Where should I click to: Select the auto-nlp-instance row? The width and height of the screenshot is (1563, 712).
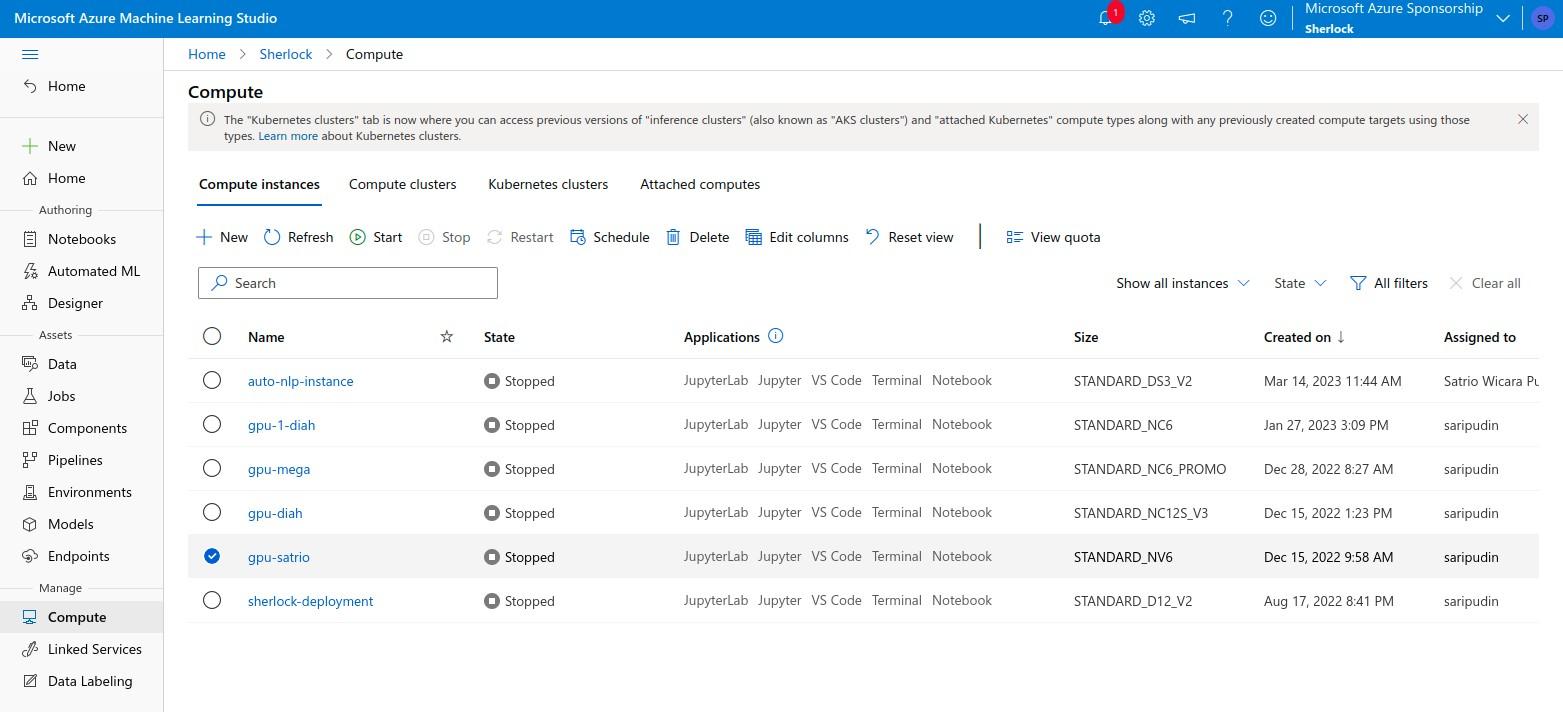click(x=212, y=380)
